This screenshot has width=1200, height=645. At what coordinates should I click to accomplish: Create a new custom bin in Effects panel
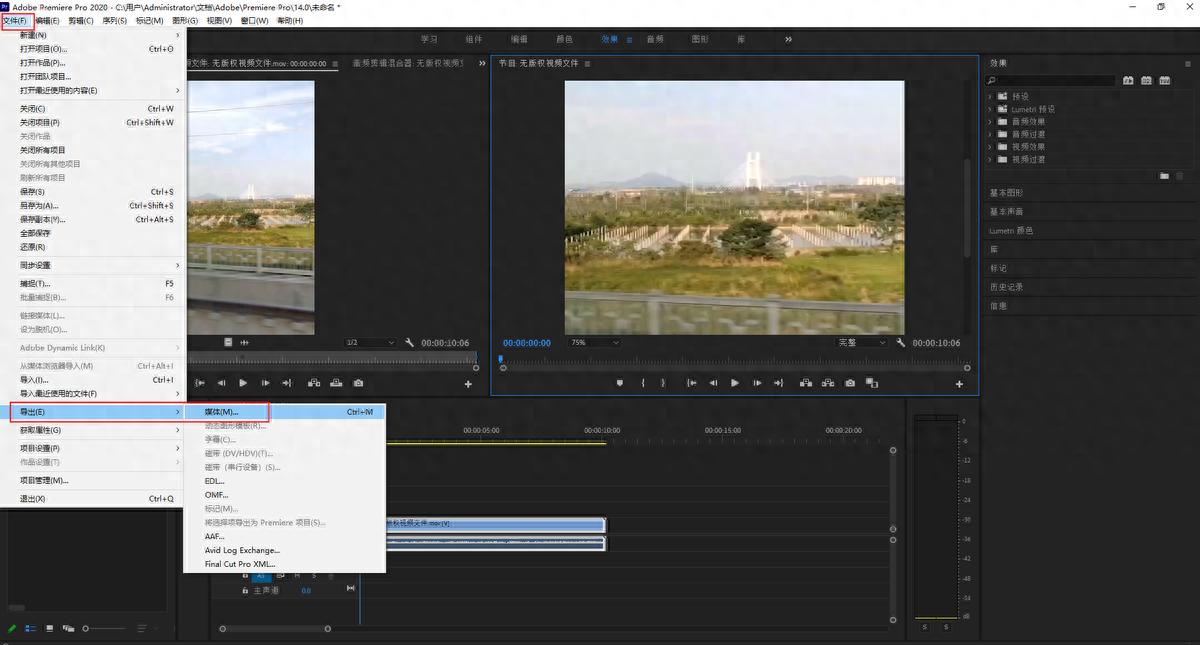[x=1164, y=176]
